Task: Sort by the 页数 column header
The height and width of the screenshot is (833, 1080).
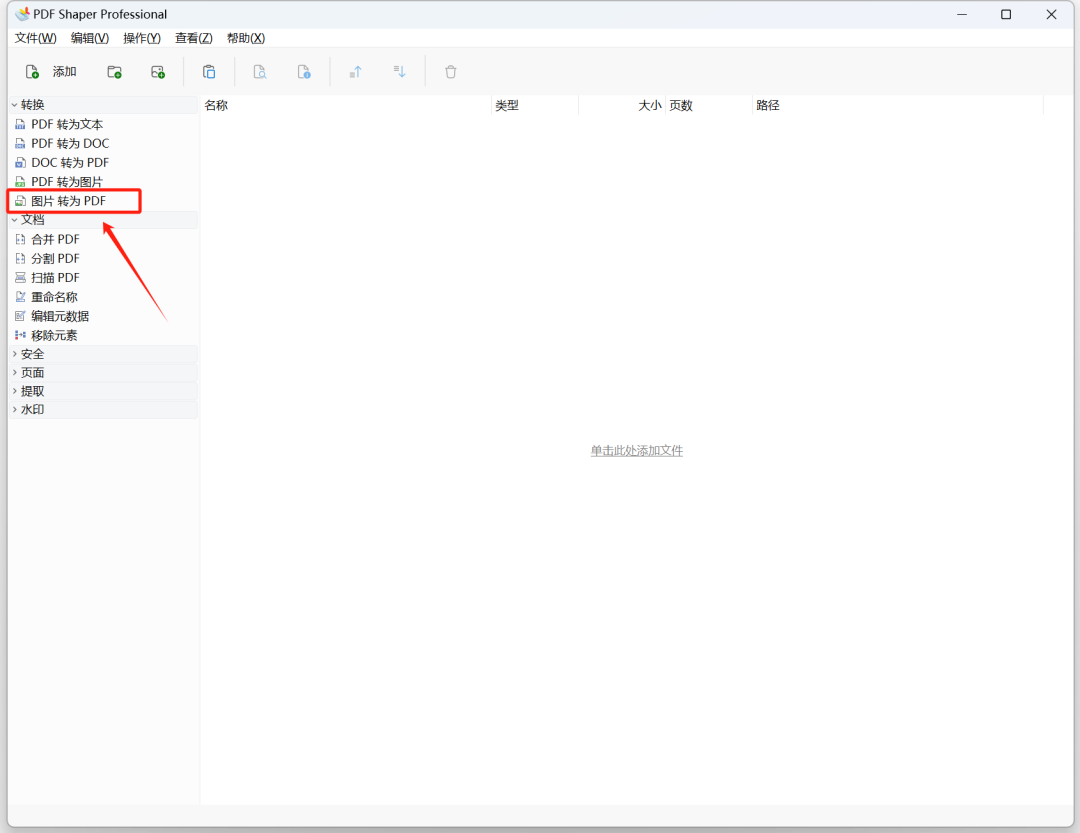Action: [x=709, y=105]
